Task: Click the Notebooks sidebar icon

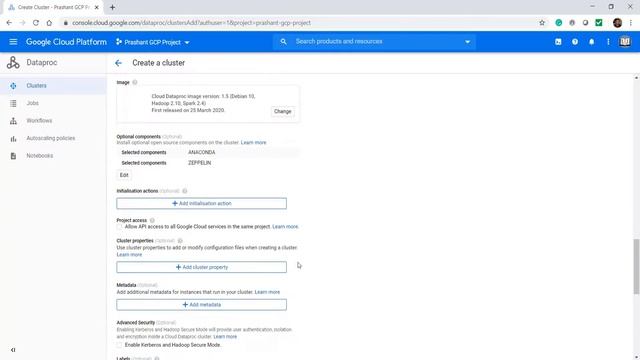Action: click(x=13, y=156)
